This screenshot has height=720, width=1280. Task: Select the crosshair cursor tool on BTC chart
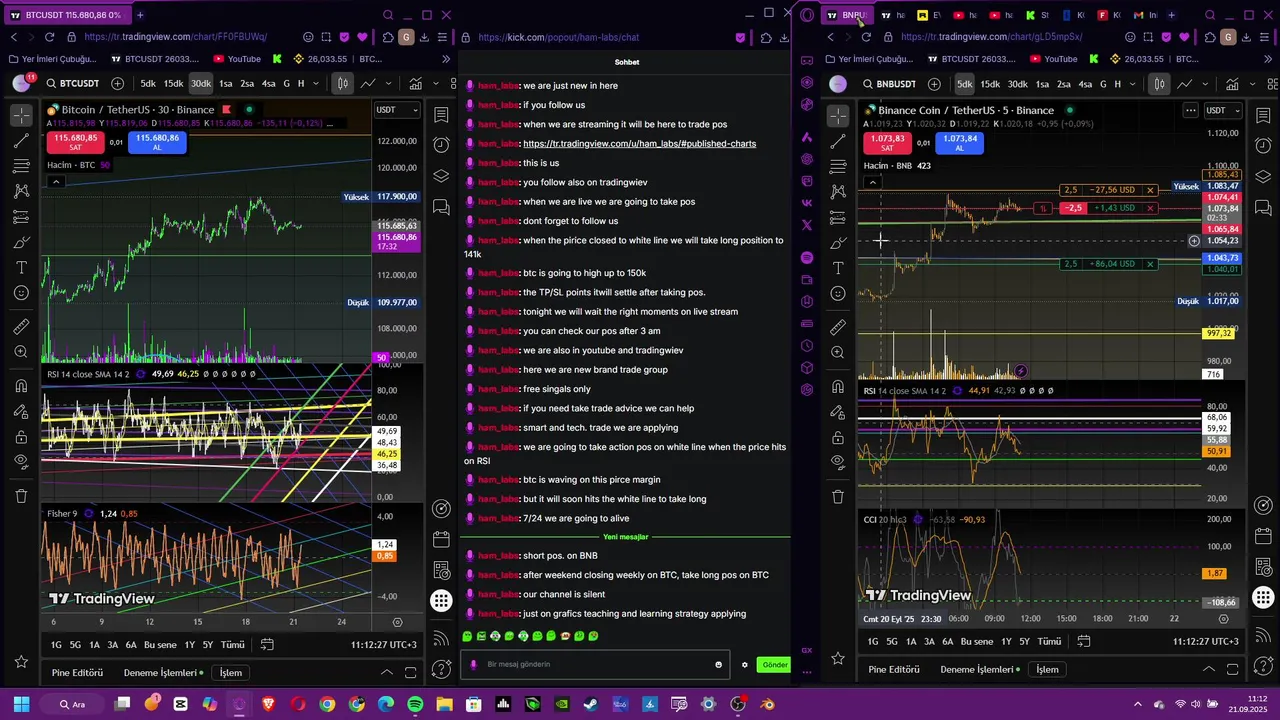(x=21, y=116)
